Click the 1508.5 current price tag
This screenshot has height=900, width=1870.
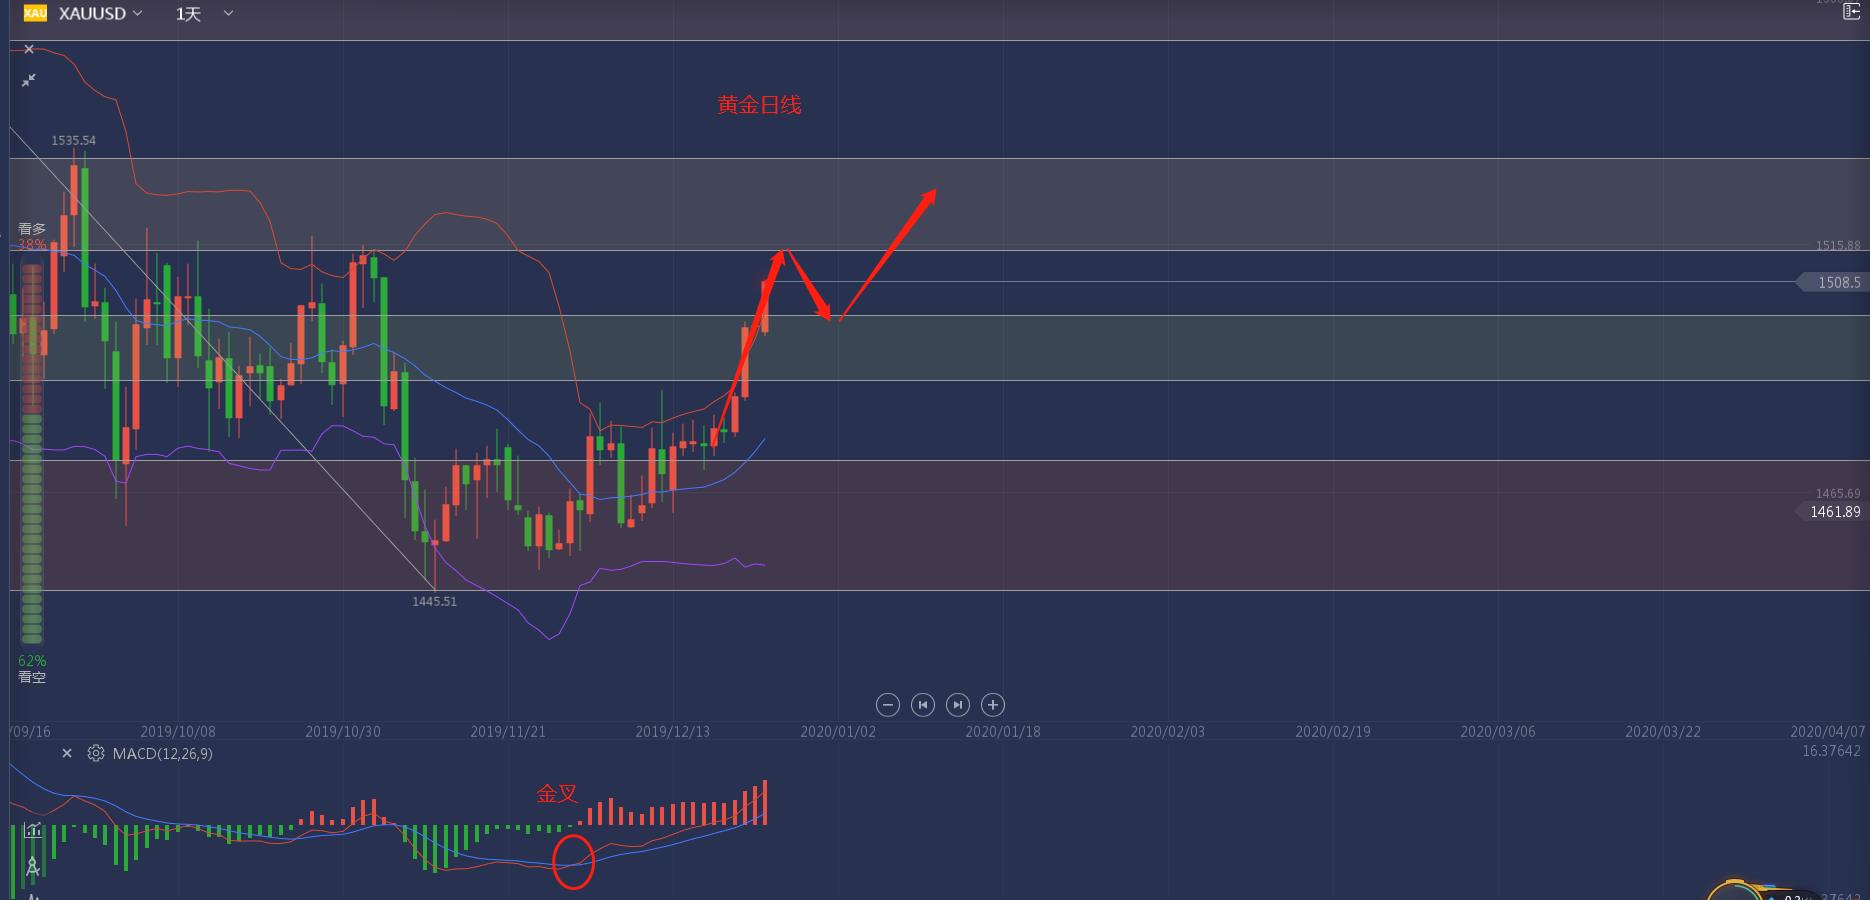[1833, 283]
